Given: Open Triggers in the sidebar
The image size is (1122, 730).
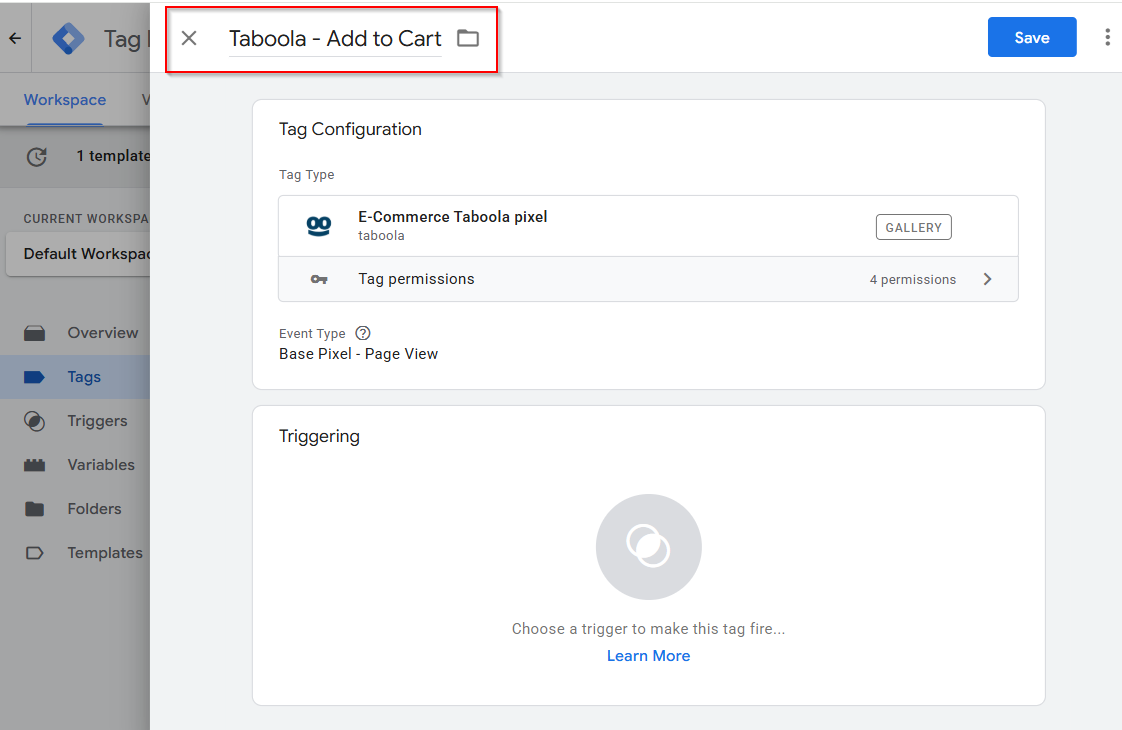Looking at the screenshot, I should click(75, 421).
